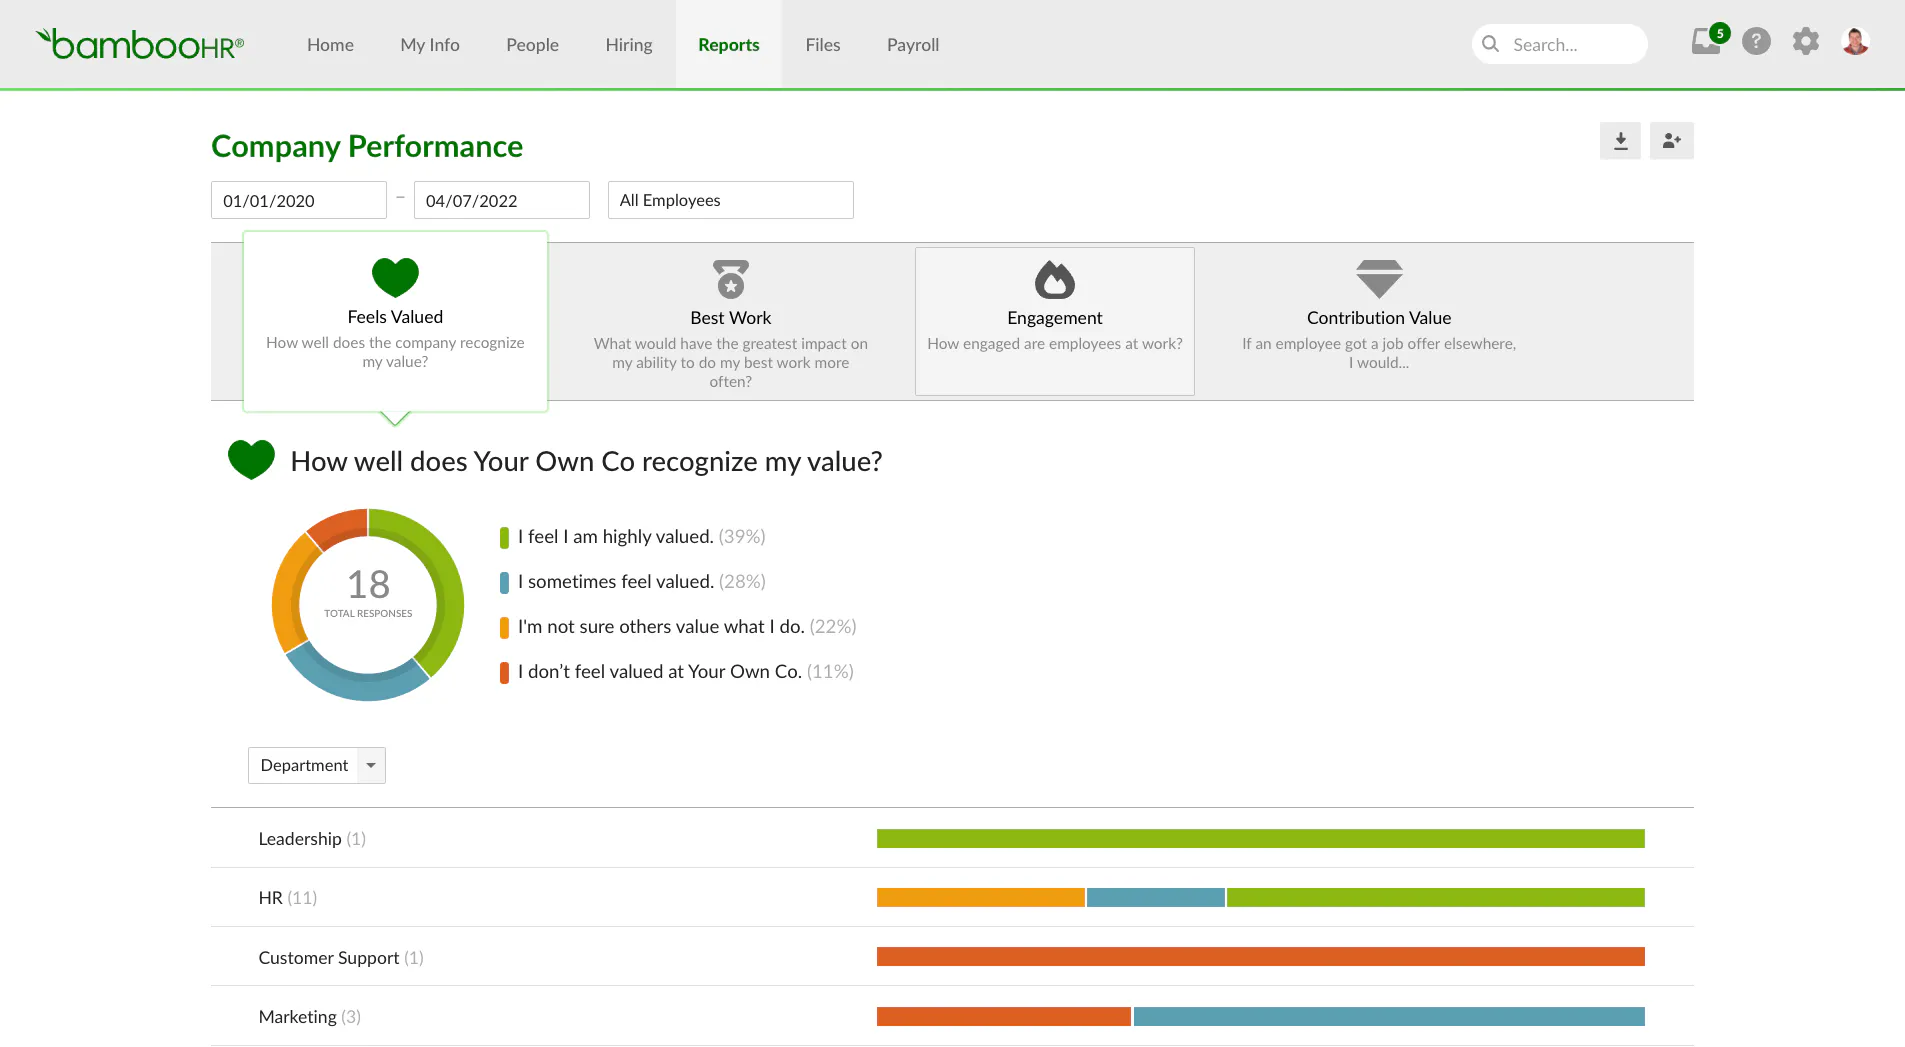Open the All Employees filter dropdown
The height and width of the screenshot is (1047, 1905).
(x=731, y=200)
